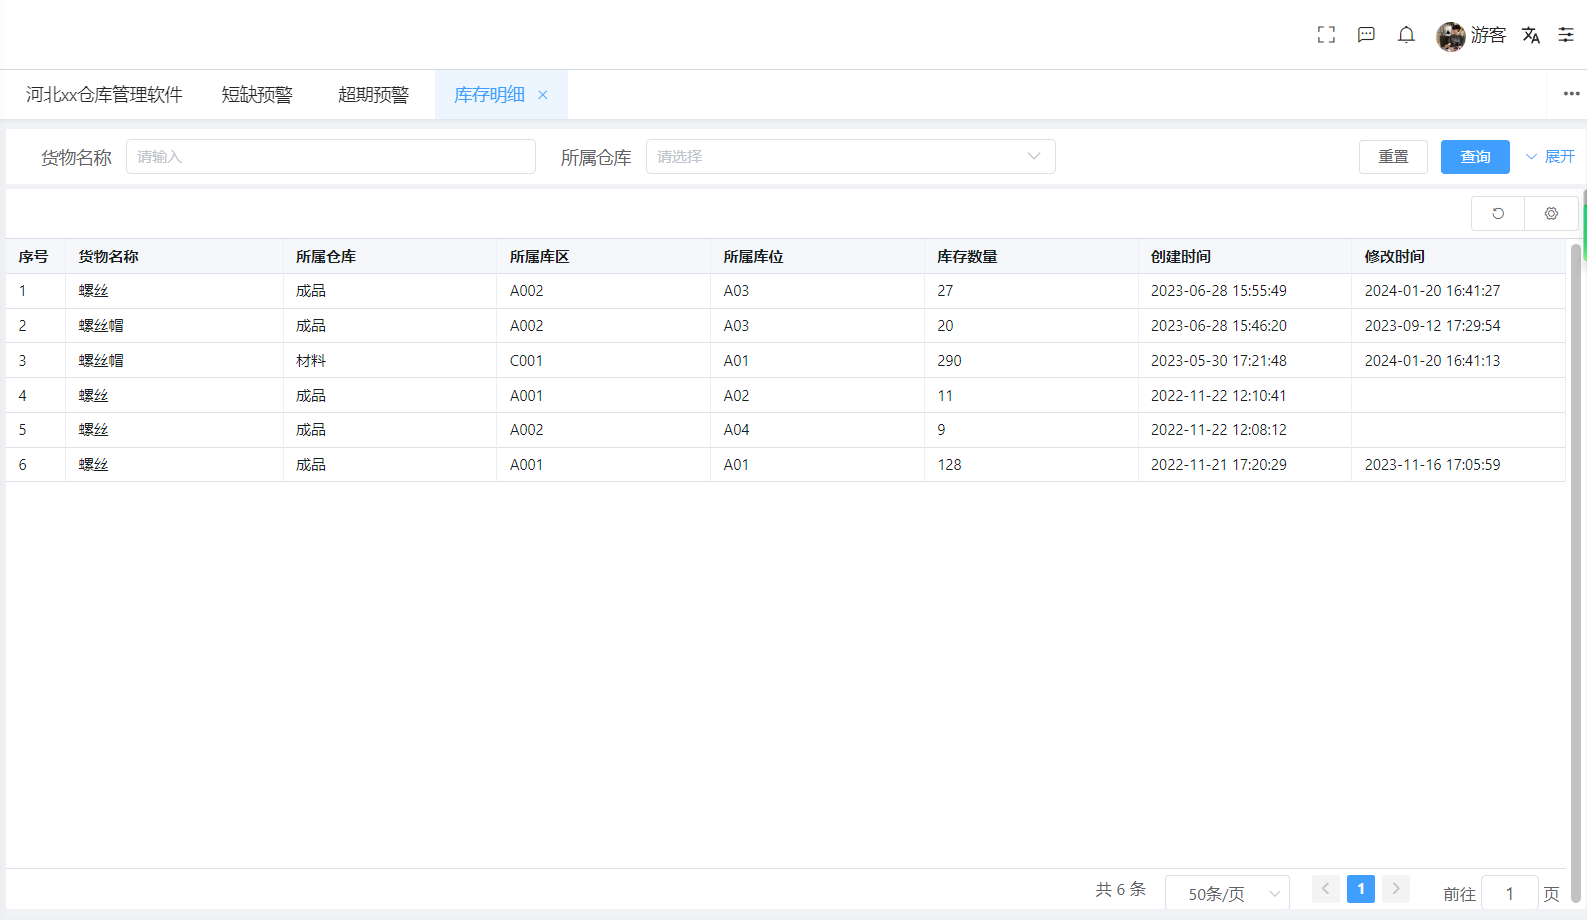
Task: Click A04 location cell
Action: (x=736, y=430)
